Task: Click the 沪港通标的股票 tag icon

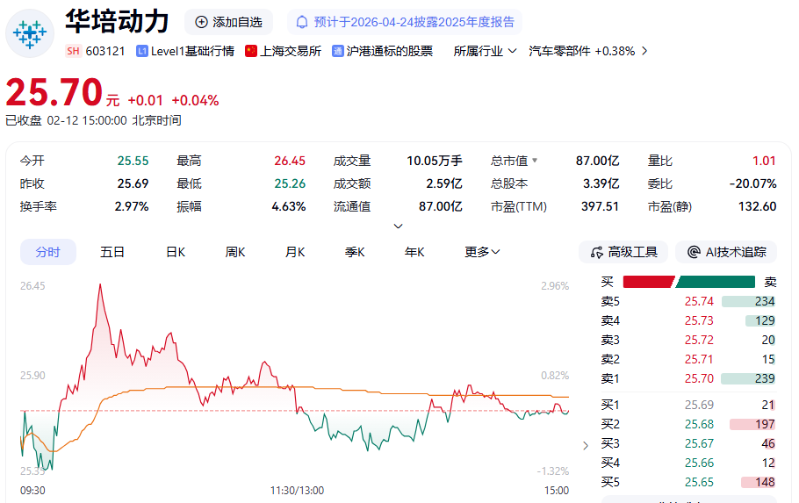Action: coord(338,51)
